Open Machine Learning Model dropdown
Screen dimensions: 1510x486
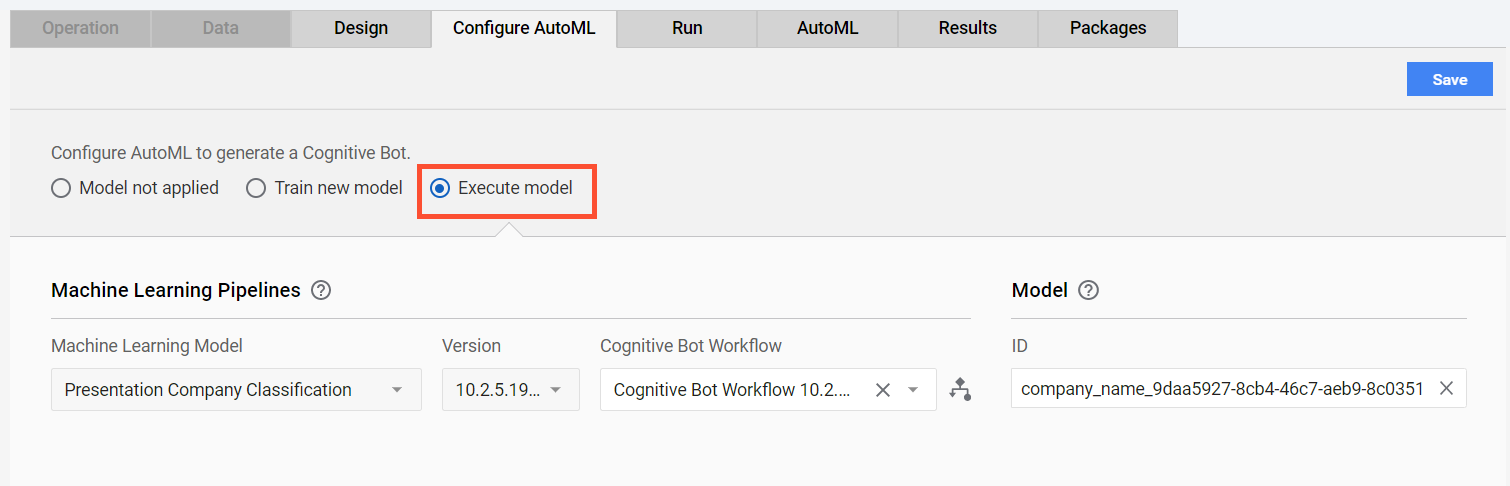pyautogui.click(x=236, y=390)
